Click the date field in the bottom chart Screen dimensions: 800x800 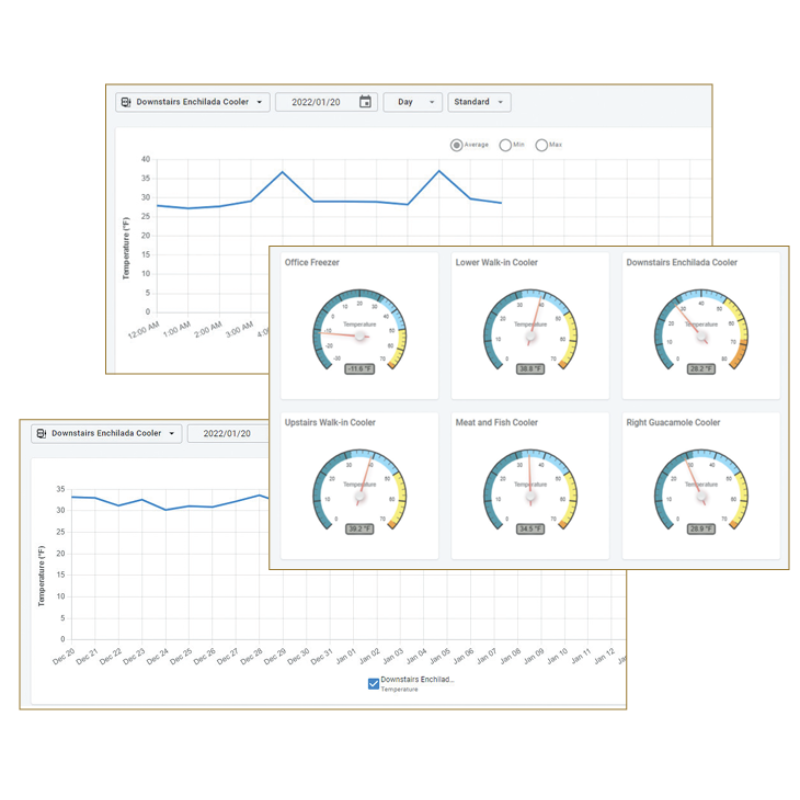click(227, 434)
